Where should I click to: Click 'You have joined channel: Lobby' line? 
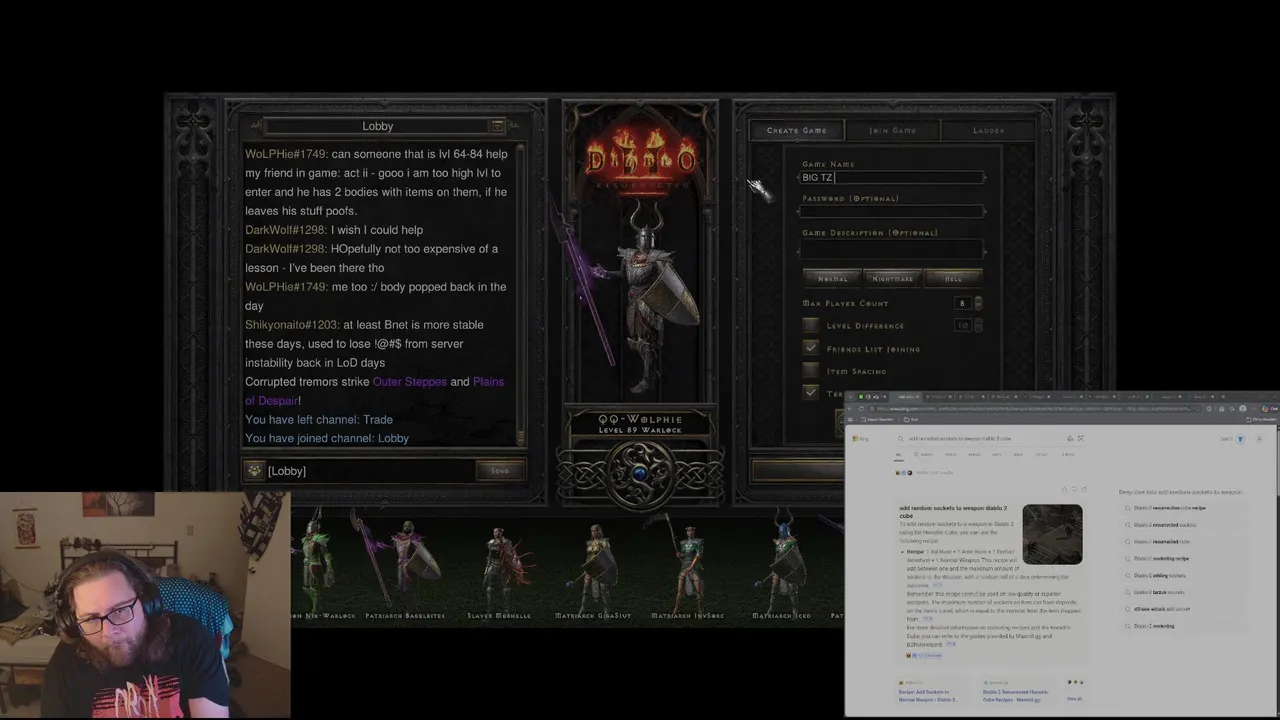pyautogui.click(x=327, y=438)
